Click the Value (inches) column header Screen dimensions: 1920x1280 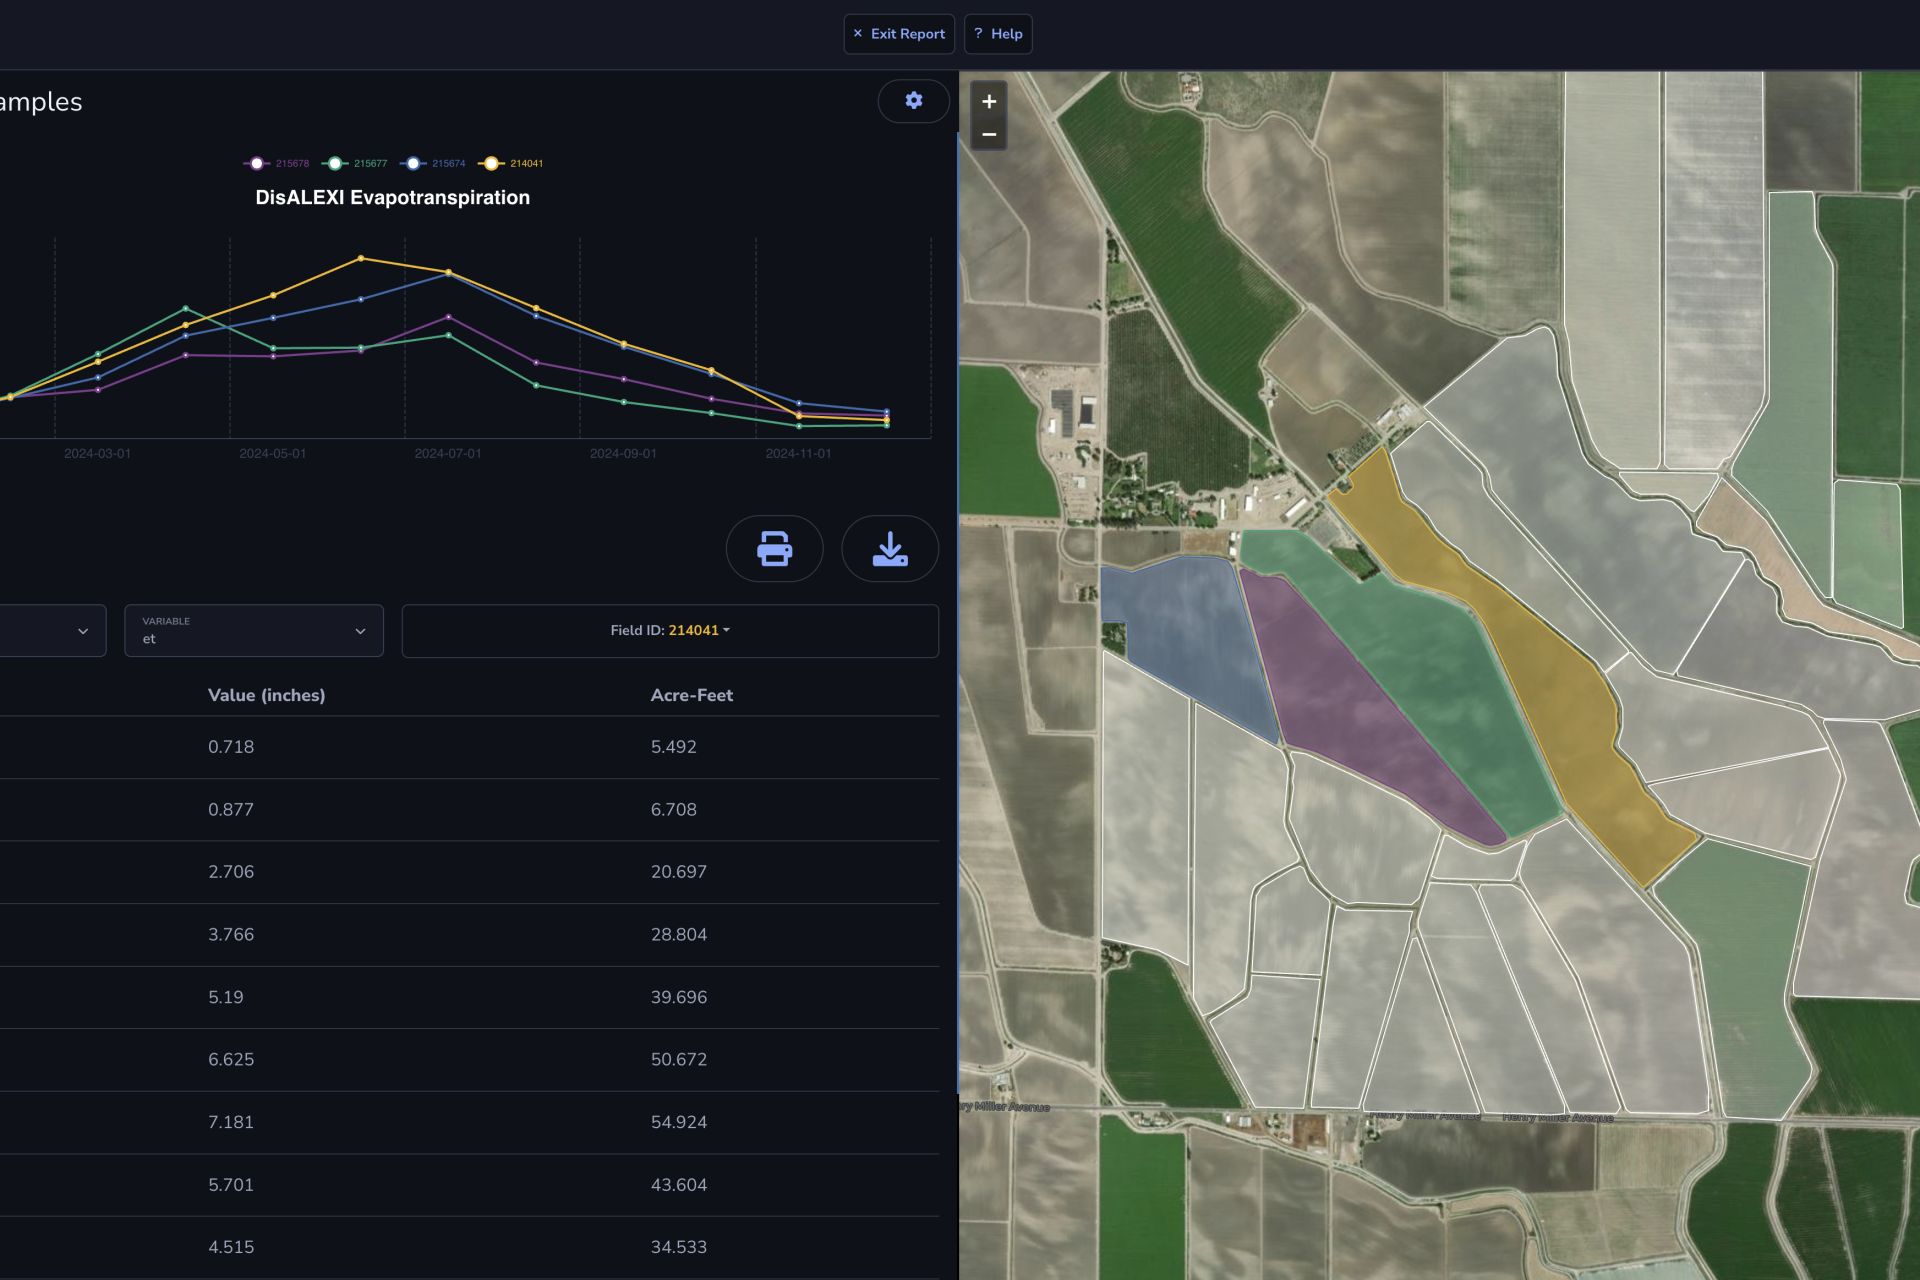[x=266, y=695]
